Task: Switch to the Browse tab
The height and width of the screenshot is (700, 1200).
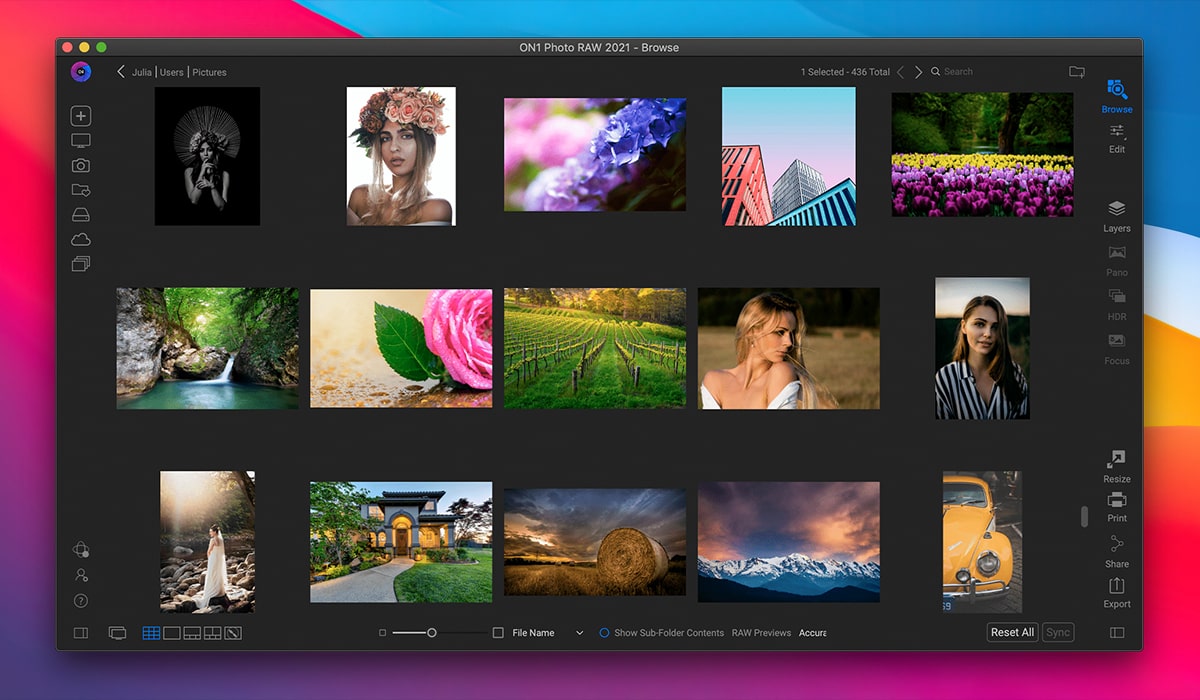Action: pos(1116,95)
